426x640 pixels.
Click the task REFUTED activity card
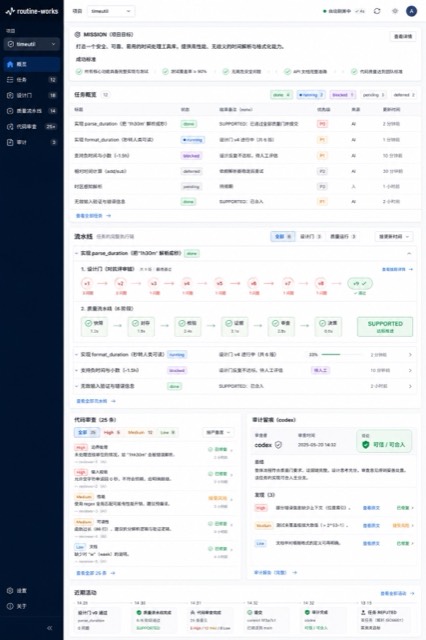coord(382,620)
